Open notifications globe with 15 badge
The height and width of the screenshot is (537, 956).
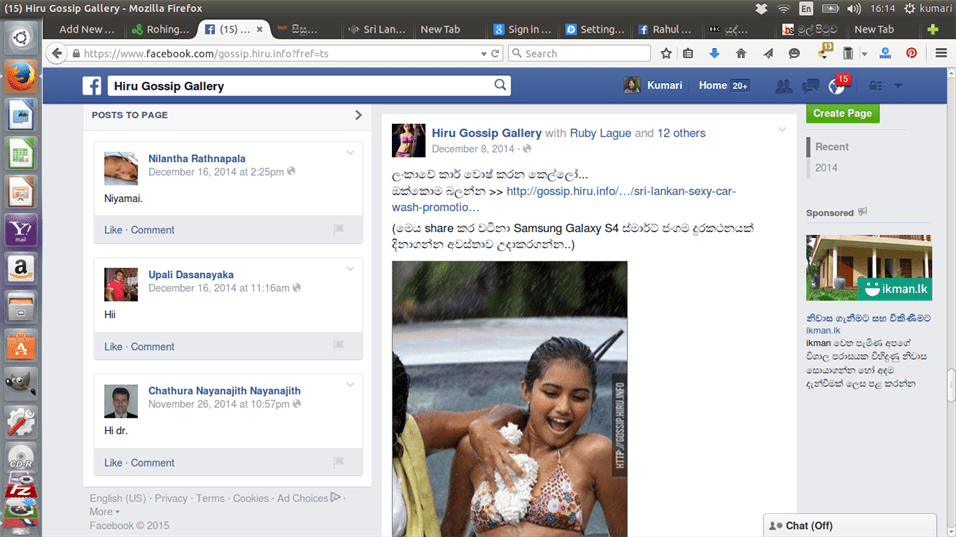click(837, 86)
